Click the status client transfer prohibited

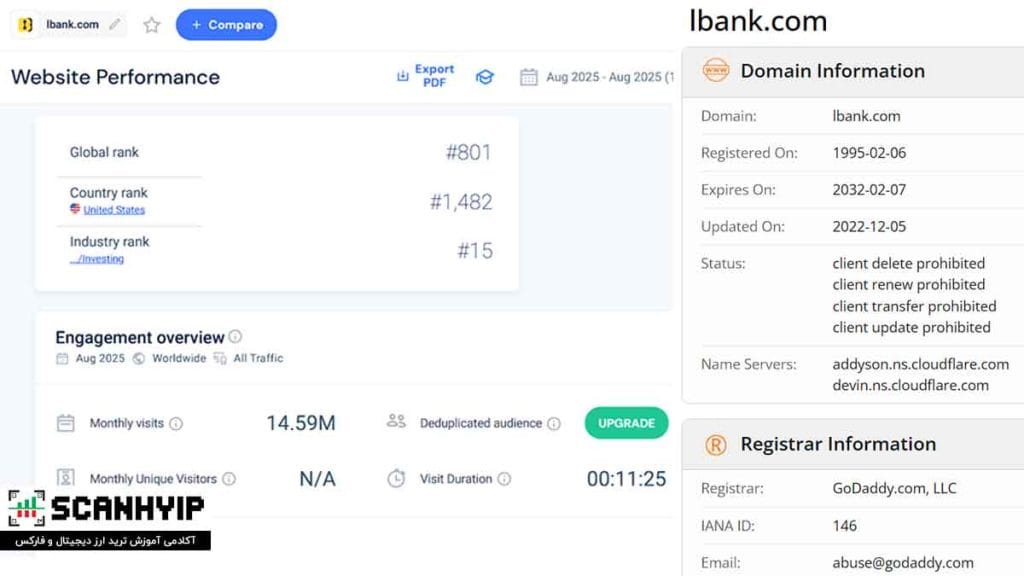click(914, 306)
